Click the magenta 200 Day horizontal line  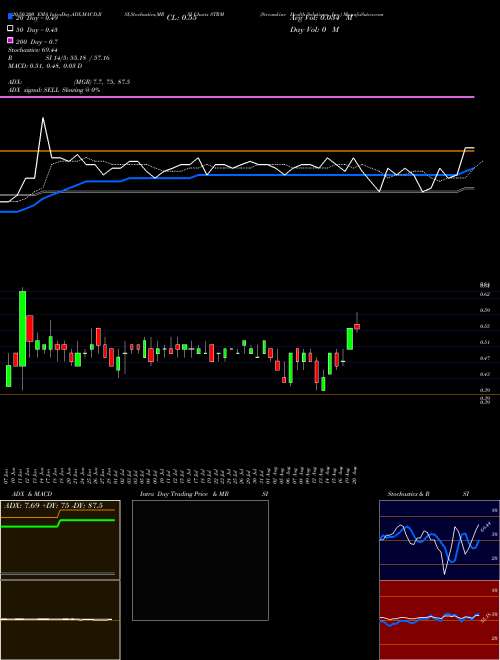tap(237, 97)
